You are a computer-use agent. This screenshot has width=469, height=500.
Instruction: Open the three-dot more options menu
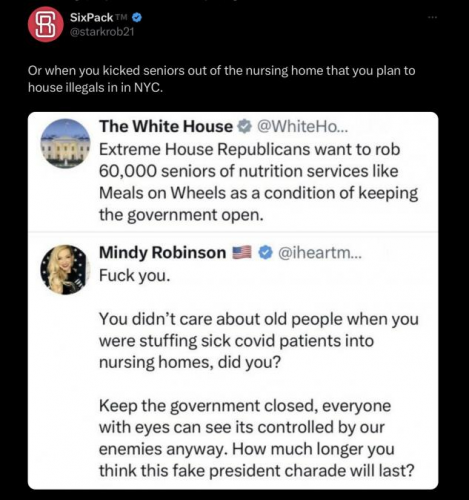click(432, 17)
